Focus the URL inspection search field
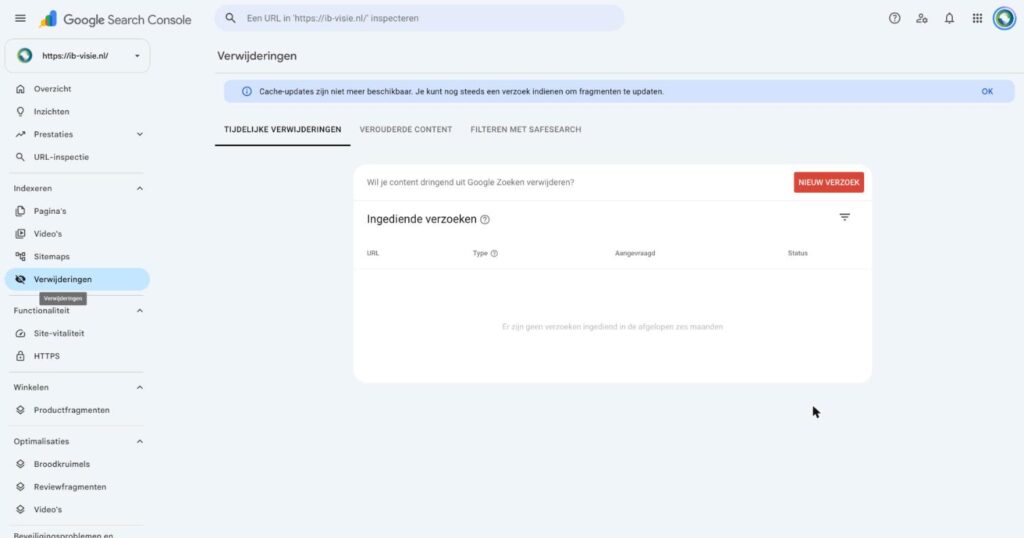The width and height of the screenshot is (1024, 538). [x=419, y=18]
